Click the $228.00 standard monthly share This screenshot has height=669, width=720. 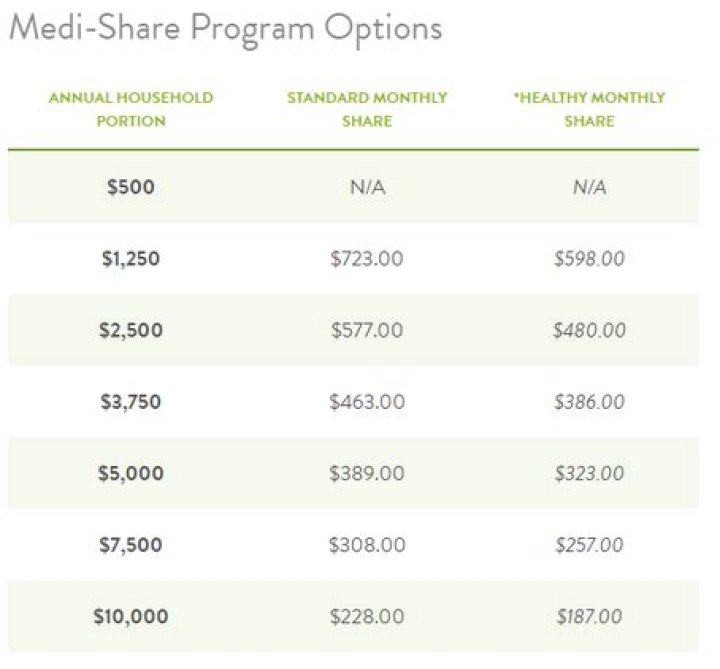coord(367,616)
